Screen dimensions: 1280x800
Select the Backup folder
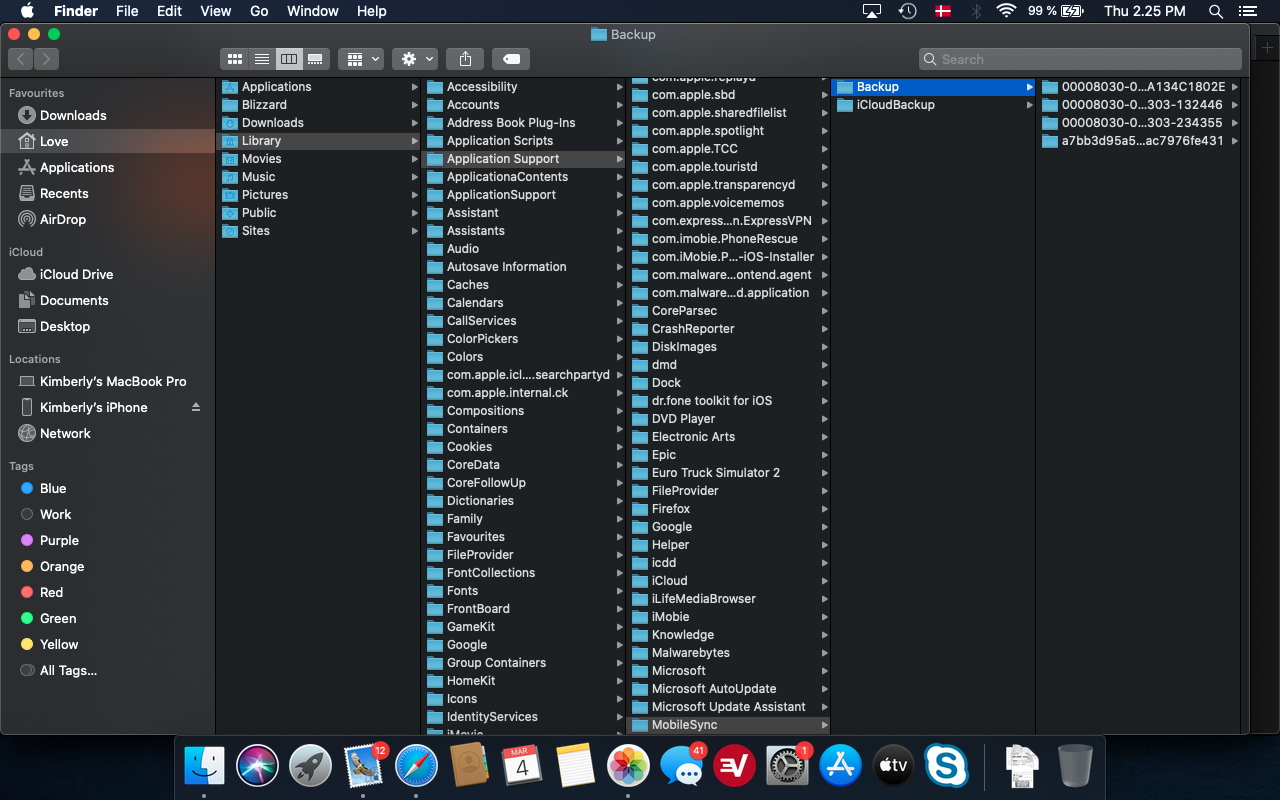tap(933, 87)
